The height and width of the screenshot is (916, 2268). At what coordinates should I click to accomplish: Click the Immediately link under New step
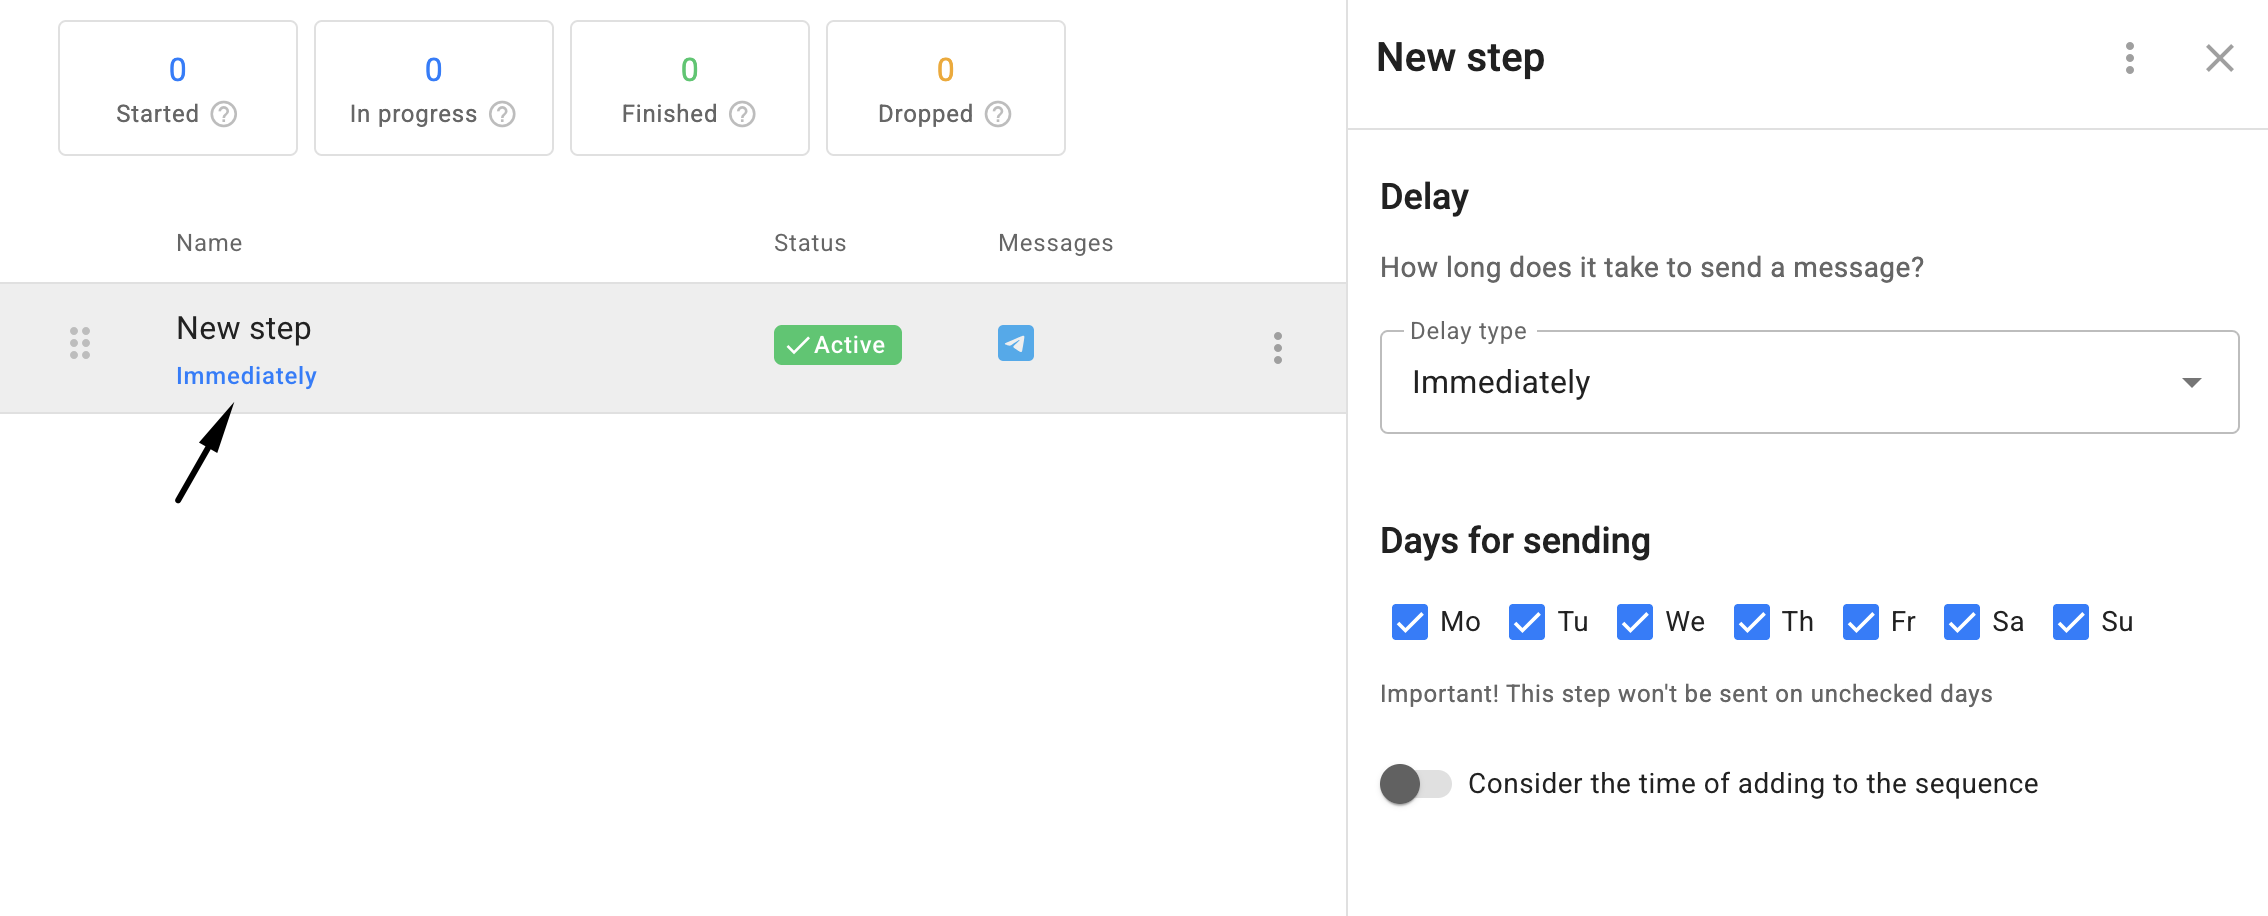point(246,376)
